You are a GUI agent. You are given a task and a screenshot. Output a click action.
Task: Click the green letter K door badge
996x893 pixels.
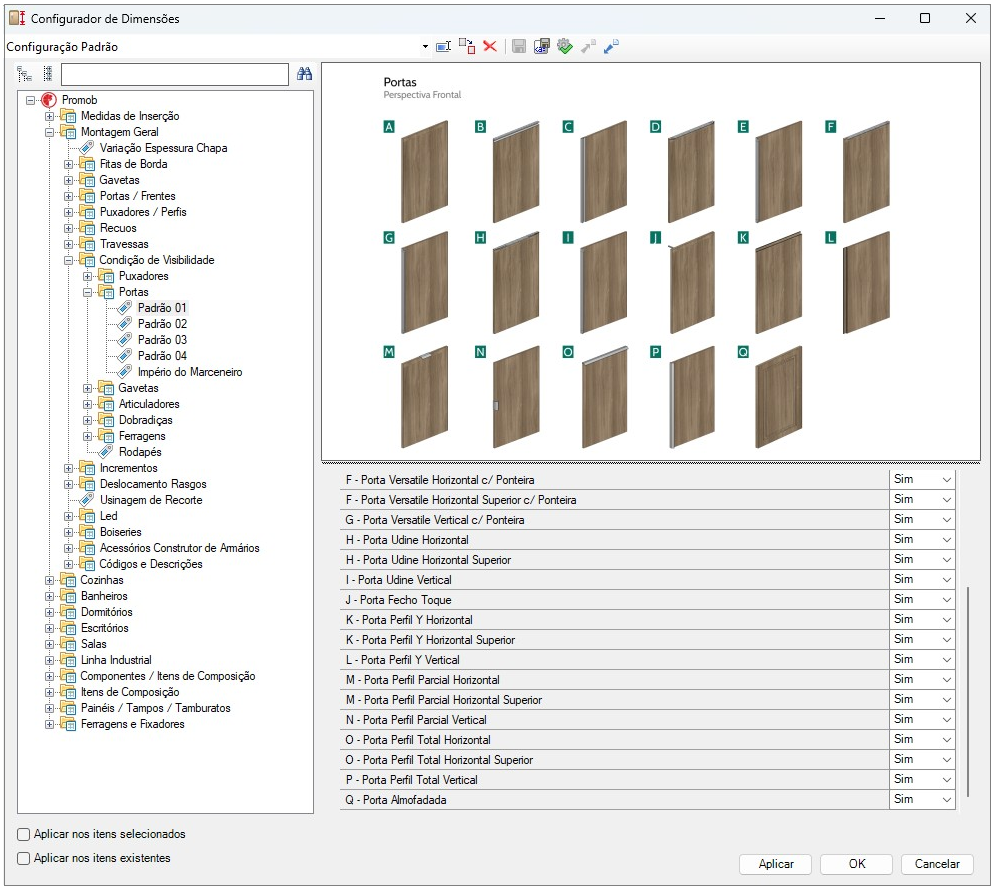[x=743, y=238]
